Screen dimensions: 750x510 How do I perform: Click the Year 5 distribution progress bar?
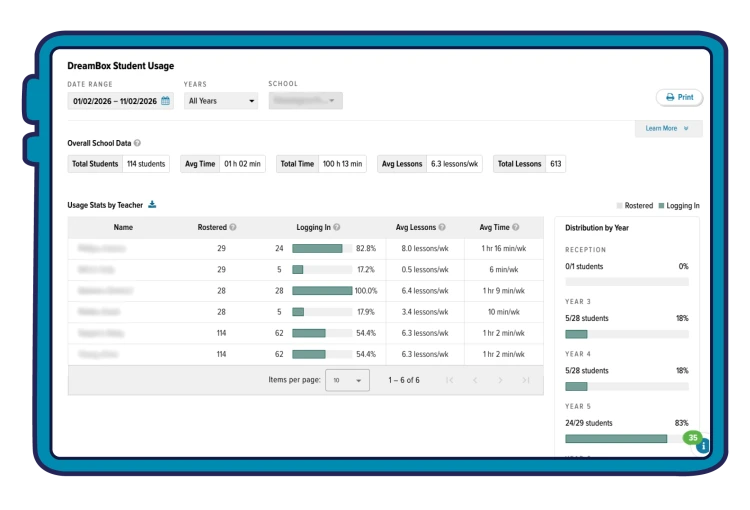pyautogui.click(x=627, y=439)
